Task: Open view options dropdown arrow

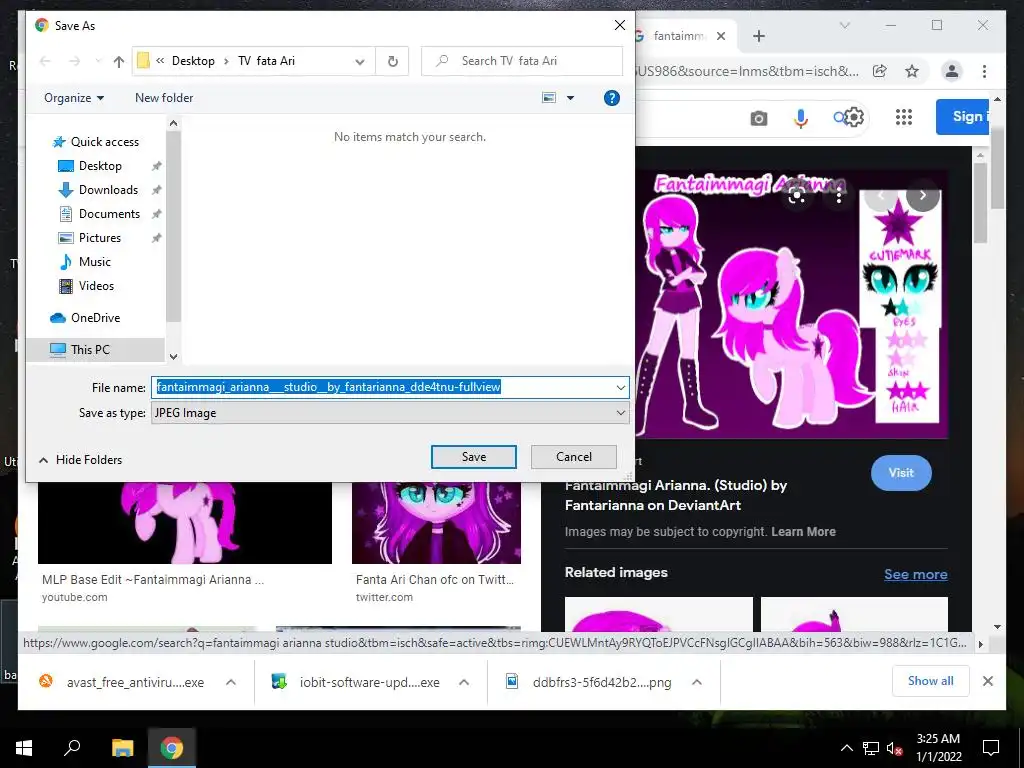Action: coord(570,98)
